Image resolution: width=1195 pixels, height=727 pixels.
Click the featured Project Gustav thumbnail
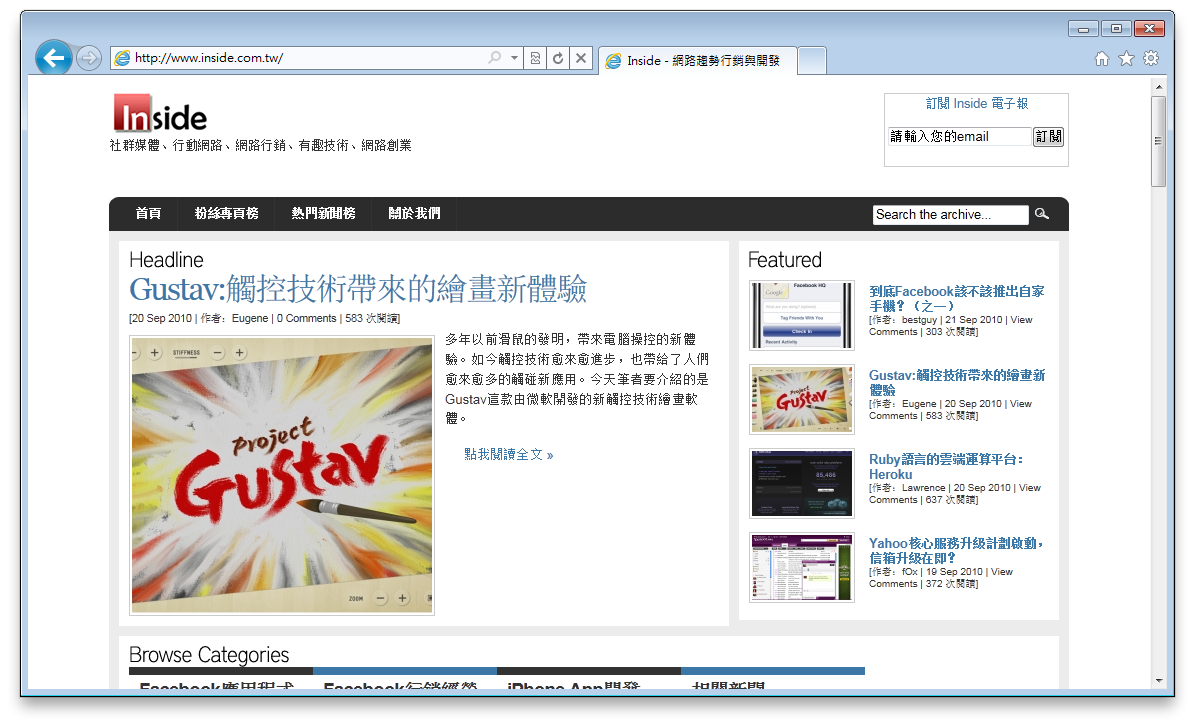click(802, 399)
